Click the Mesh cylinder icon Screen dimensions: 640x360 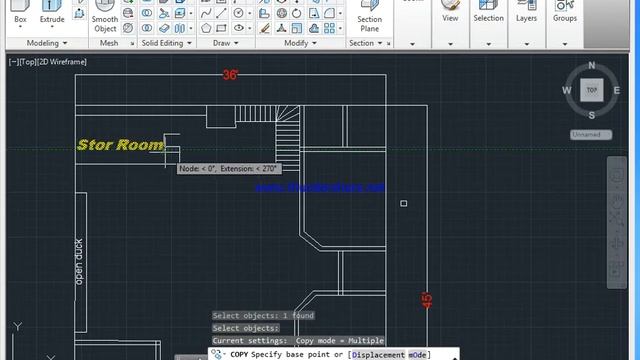[x=128, y=13]
